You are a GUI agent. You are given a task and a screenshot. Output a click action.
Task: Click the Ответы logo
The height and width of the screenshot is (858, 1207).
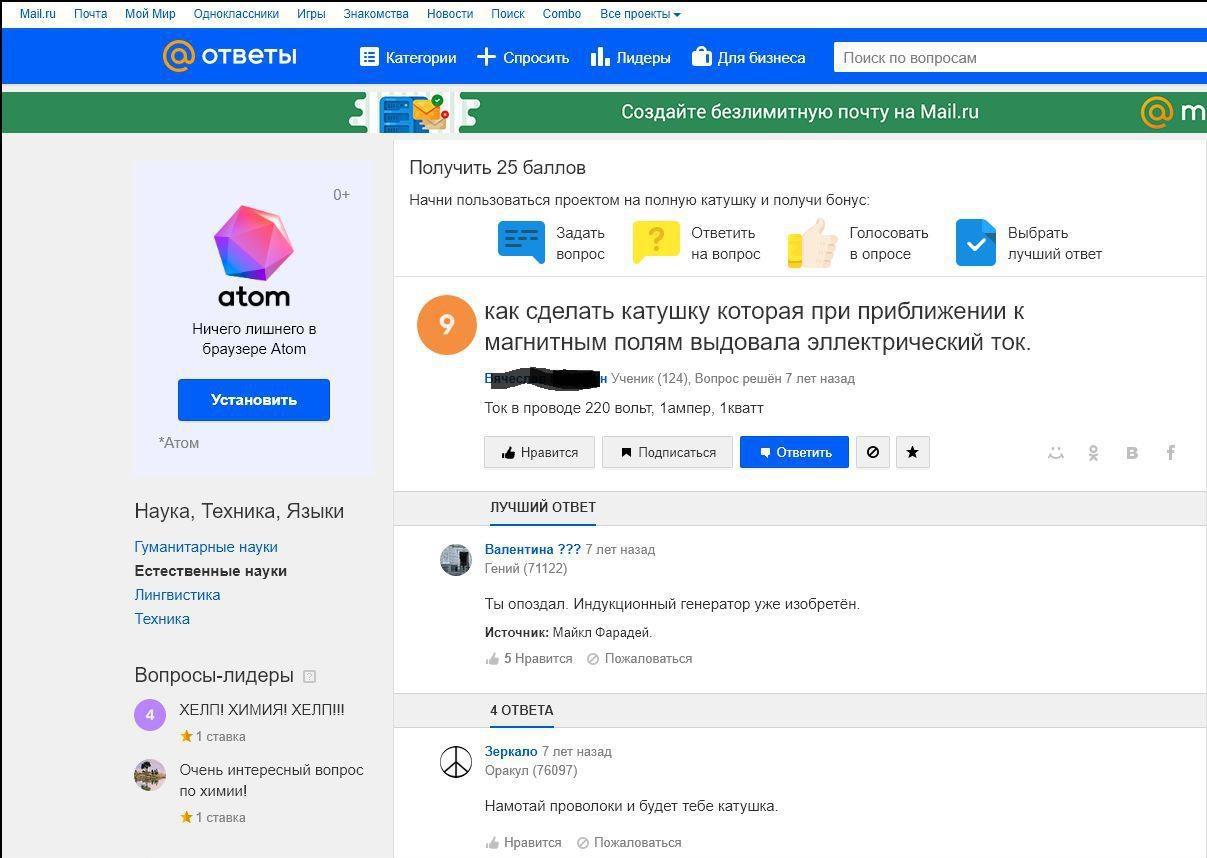pos(230,56)
